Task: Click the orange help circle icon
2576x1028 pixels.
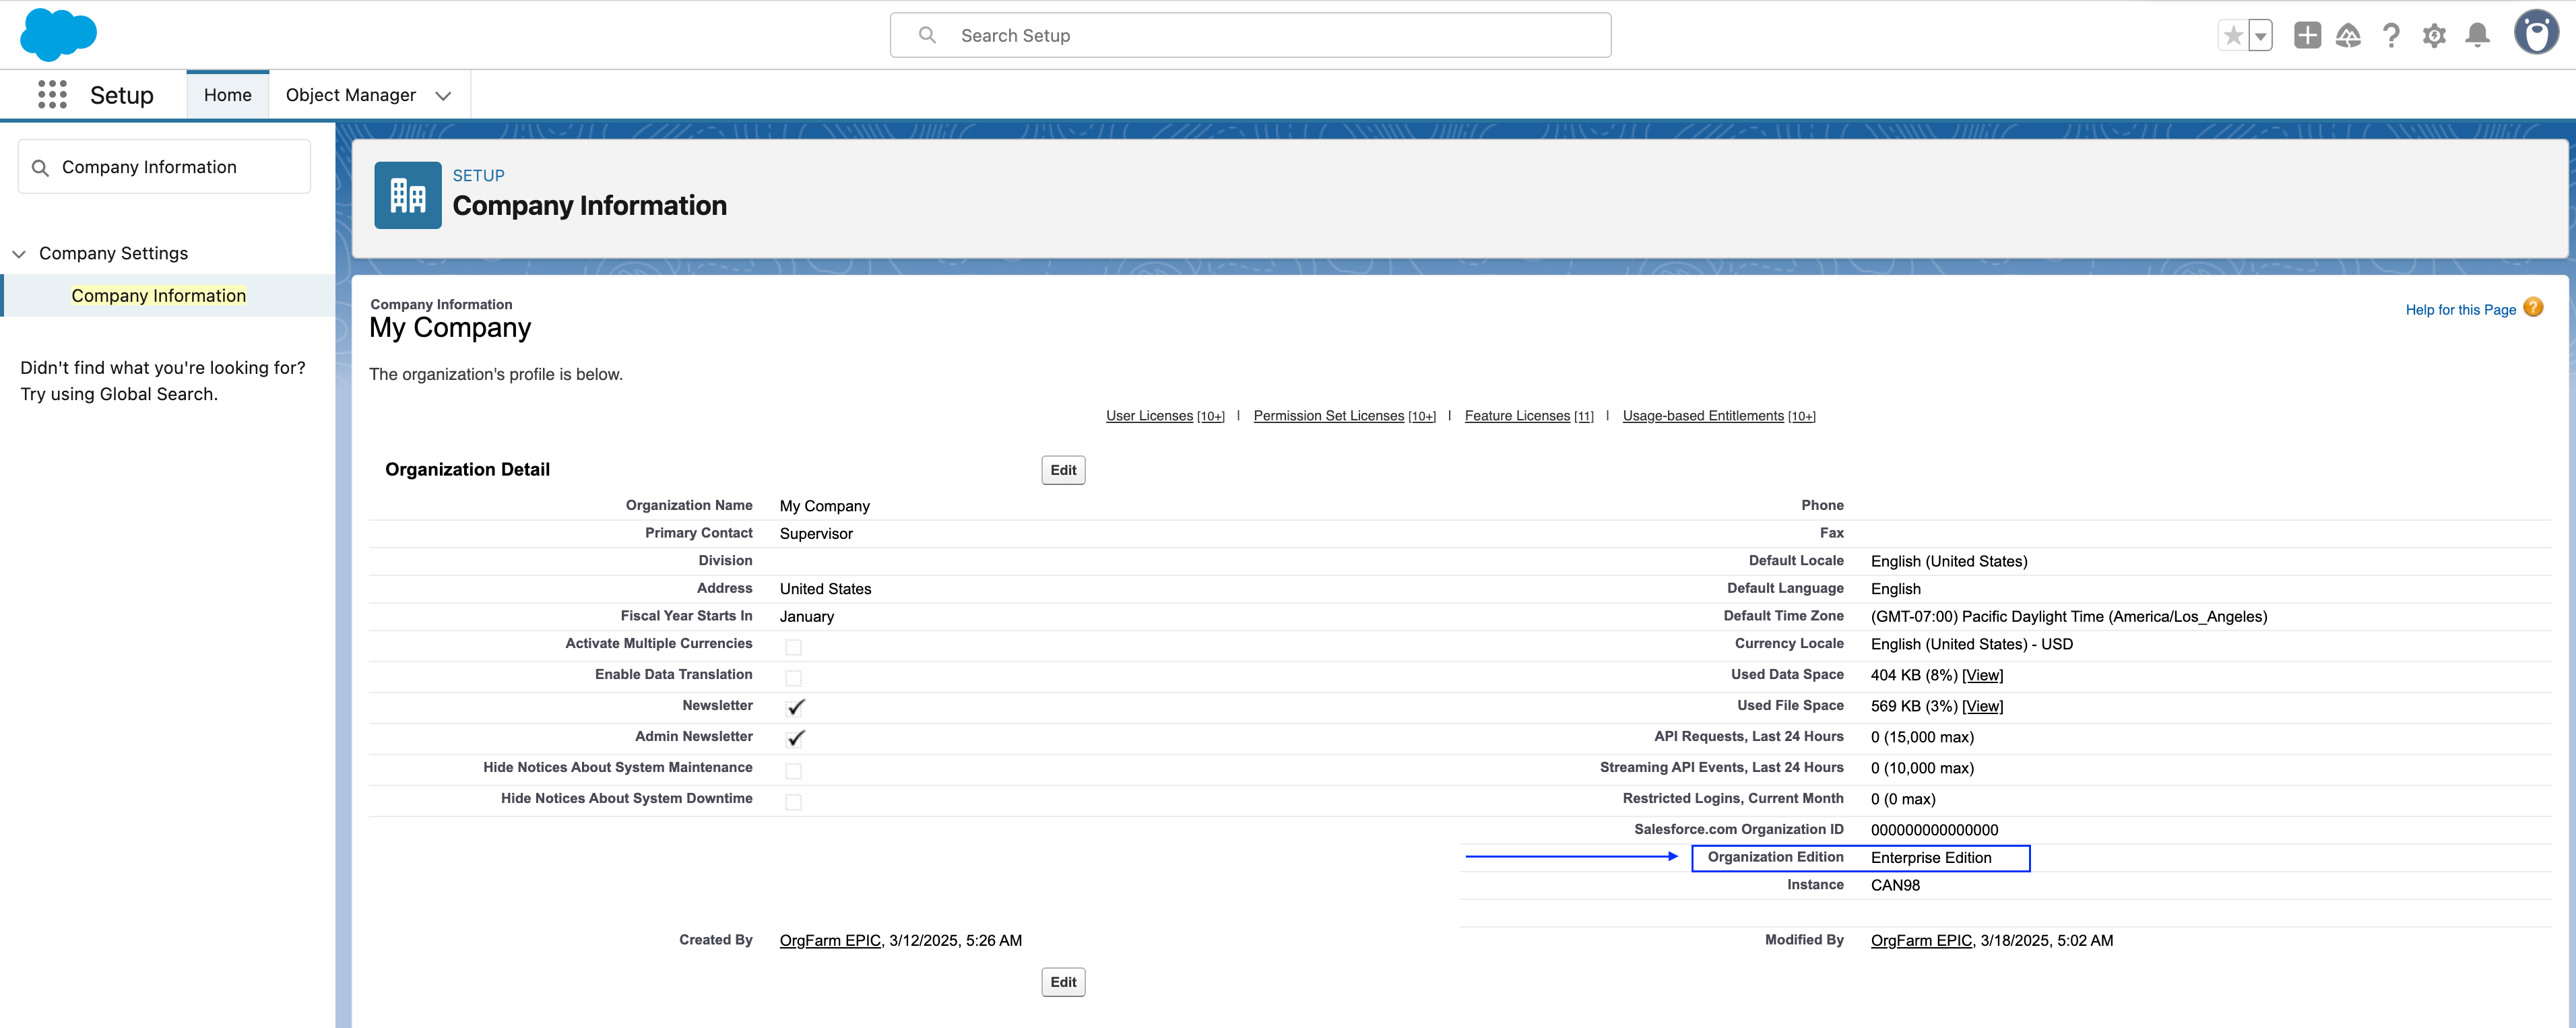Action: click(x=2533, y=308)
